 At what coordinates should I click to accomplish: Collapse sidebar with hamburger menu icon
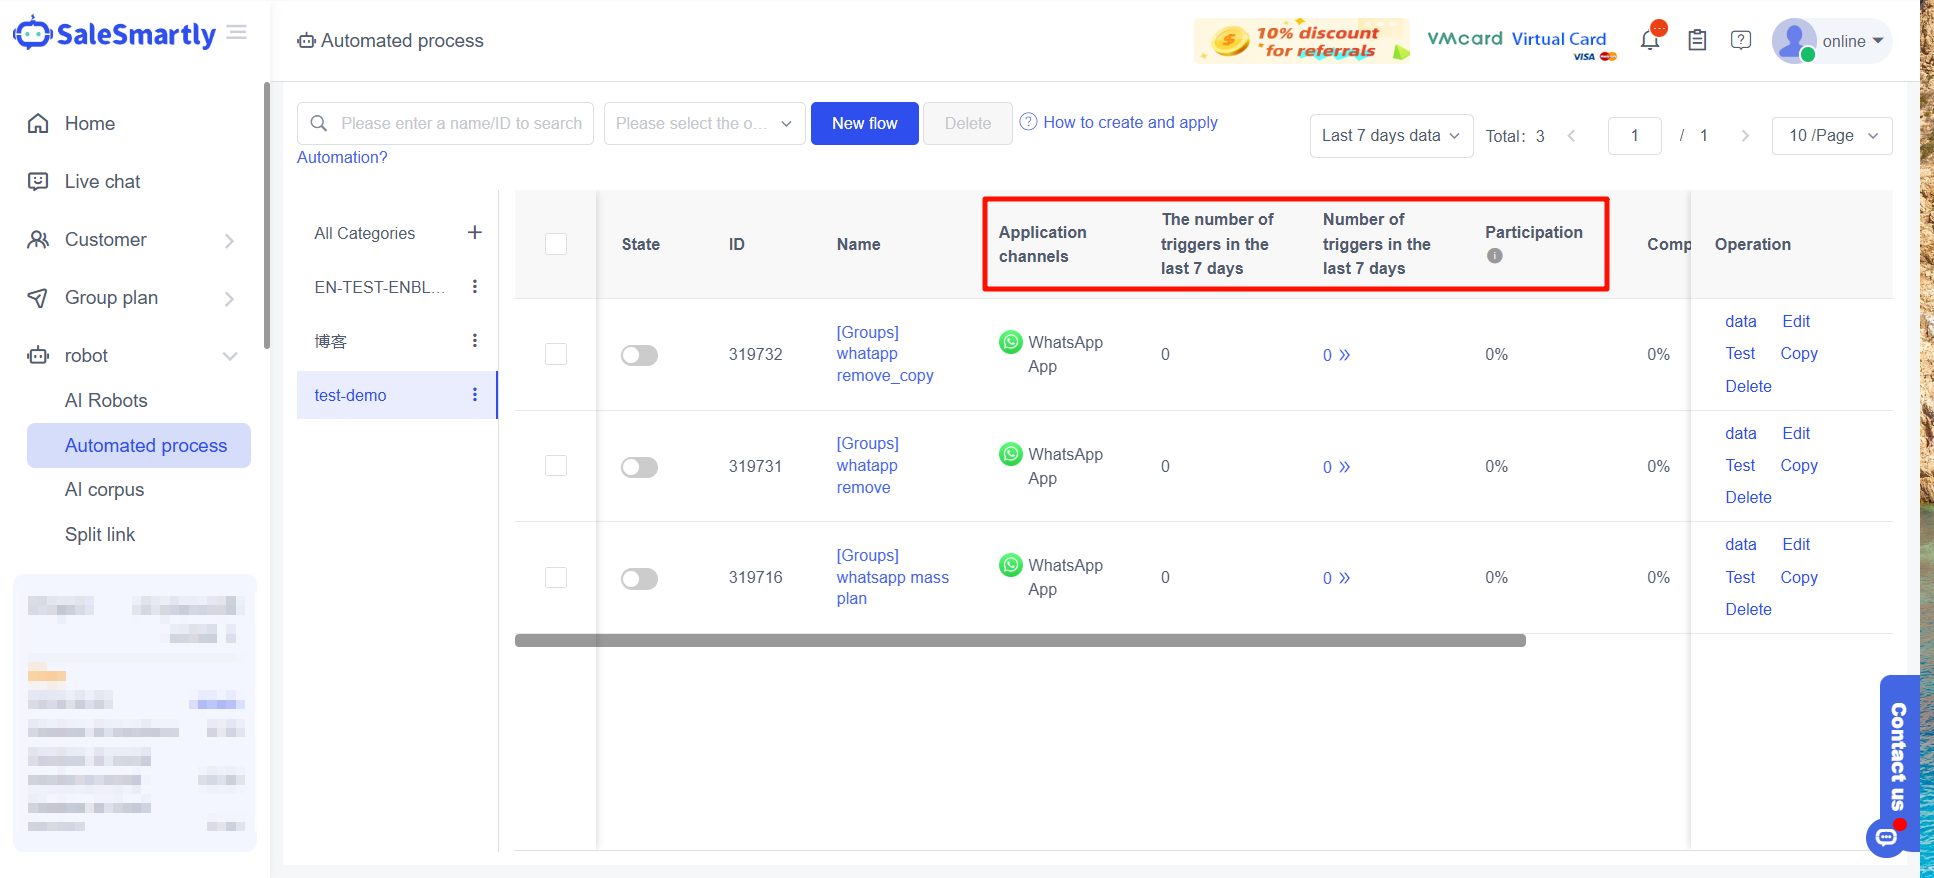tap(237, 33)
